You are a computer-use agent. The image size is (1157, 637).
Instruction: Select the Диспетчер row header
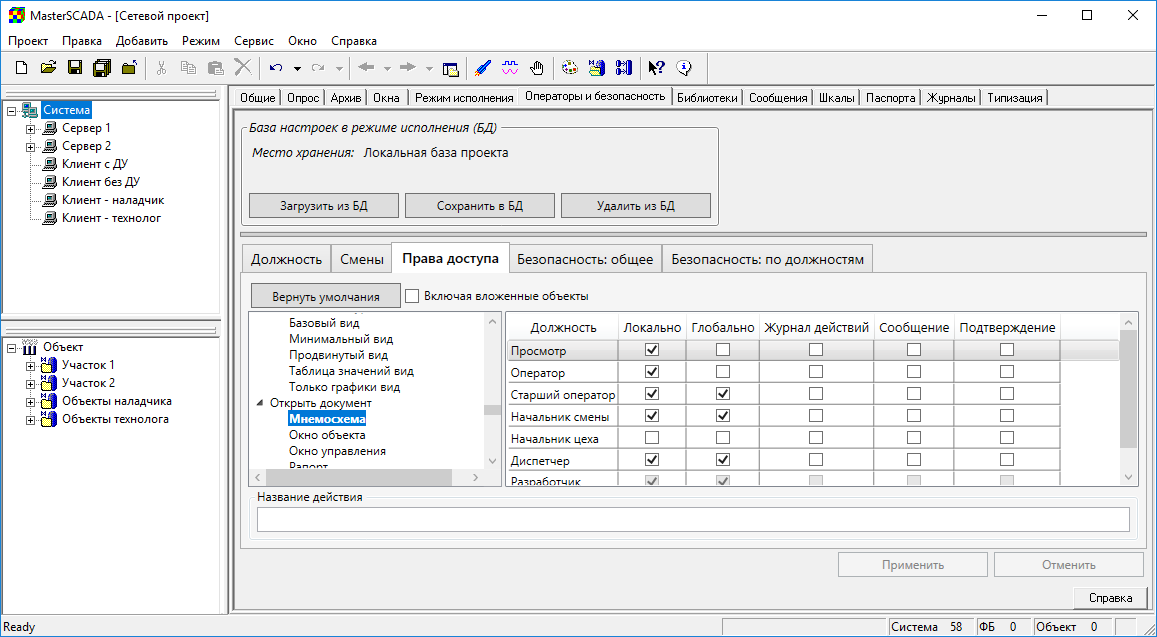[x=562, y=461]
